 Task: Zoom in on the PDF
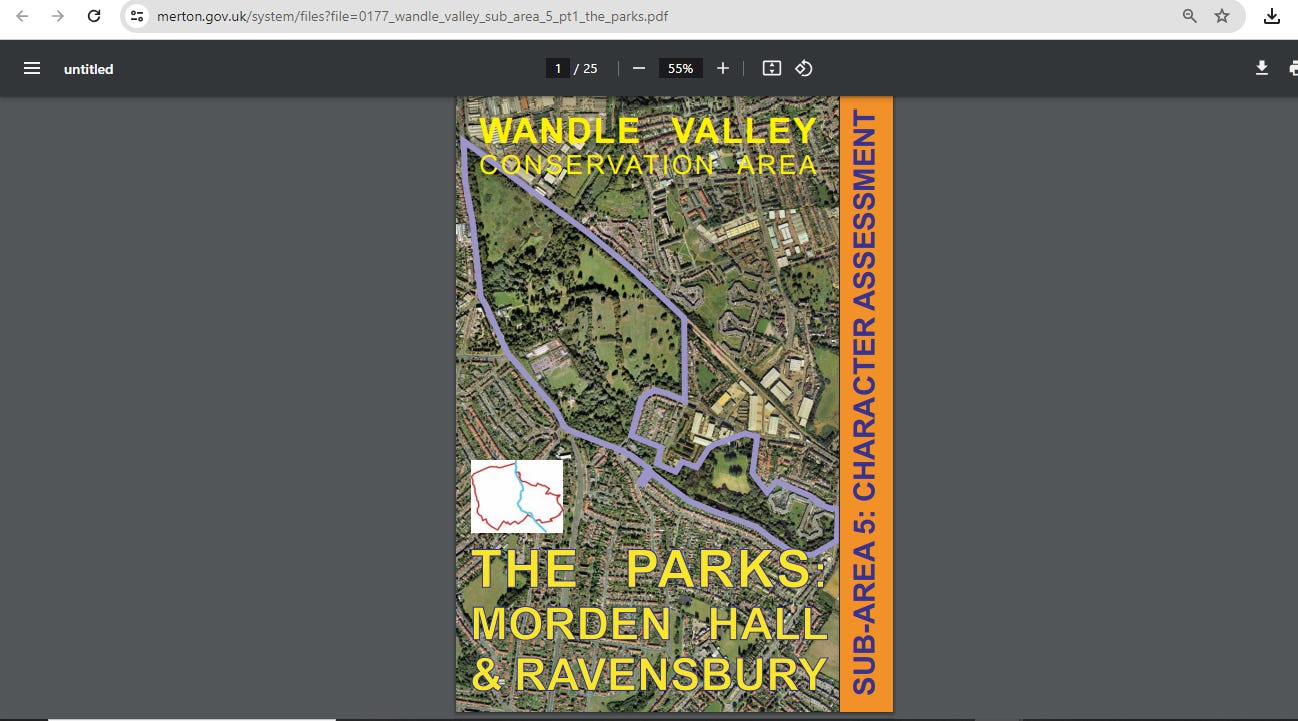tap(723, 68)
